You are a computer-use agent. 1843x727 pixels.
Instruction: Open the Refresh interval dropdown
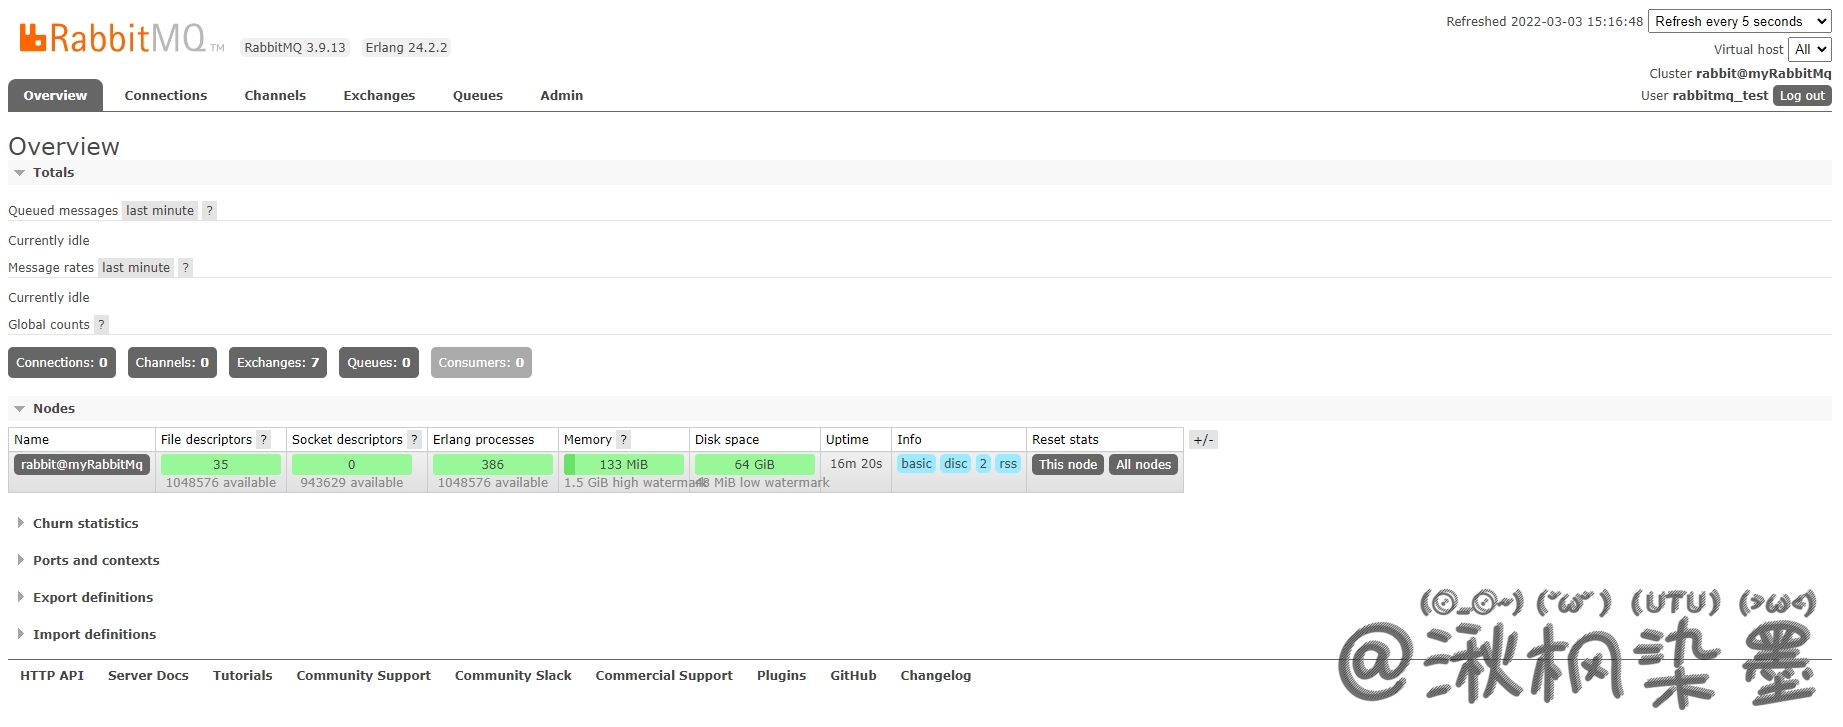pyautogui.click(x=1739, y=22)
